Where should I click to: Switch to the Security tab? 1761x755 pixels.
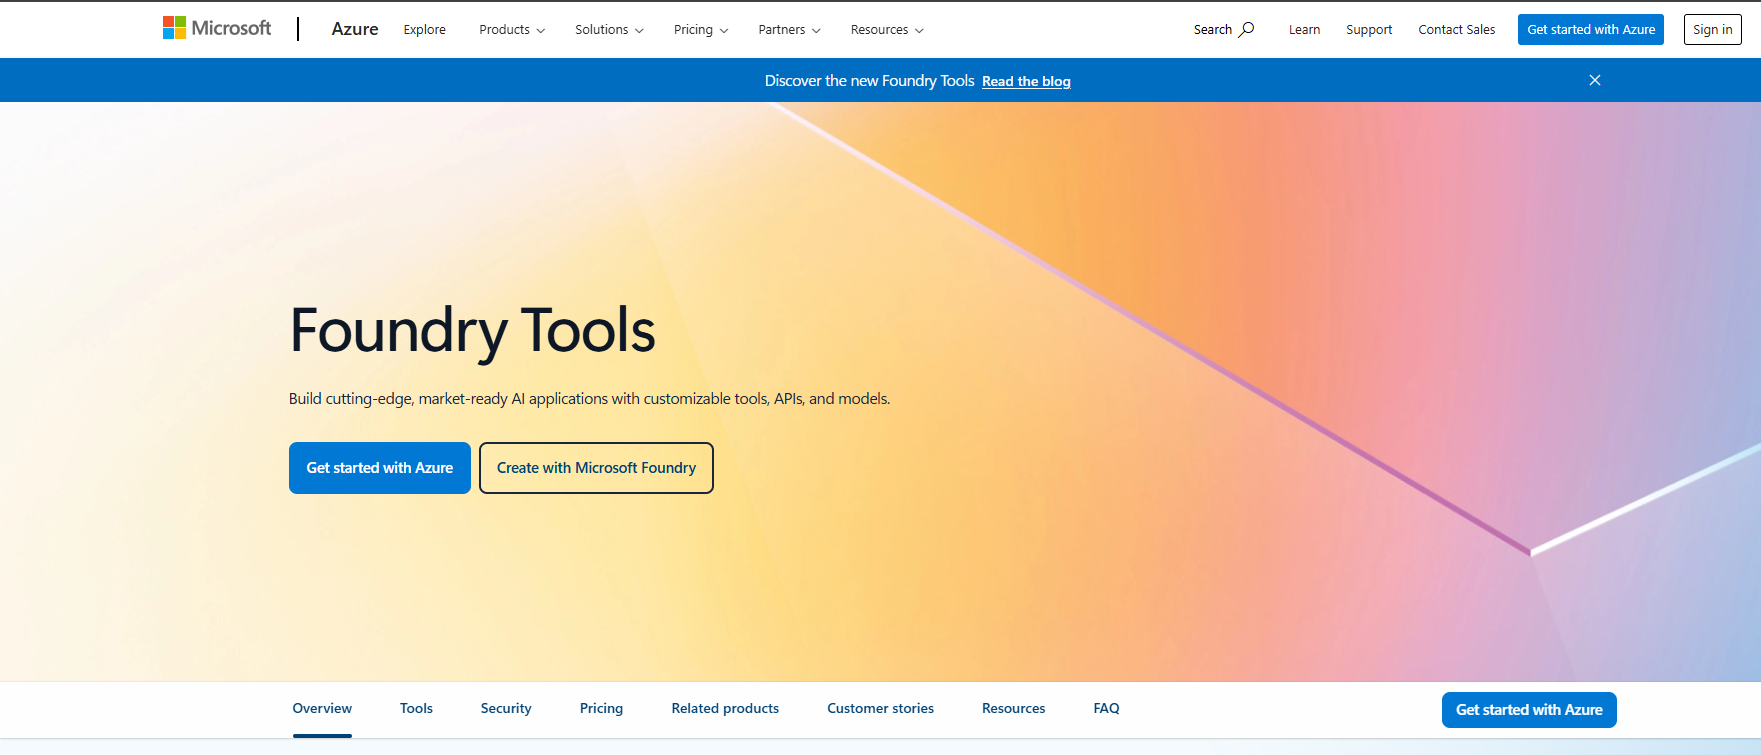506,708
